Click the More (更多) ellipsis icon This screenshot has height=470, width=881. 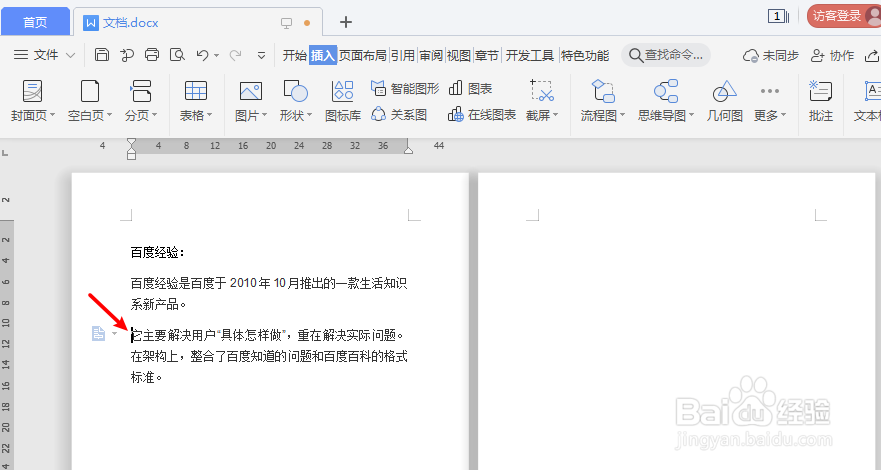pyautogui.click(x=770, y=90)
